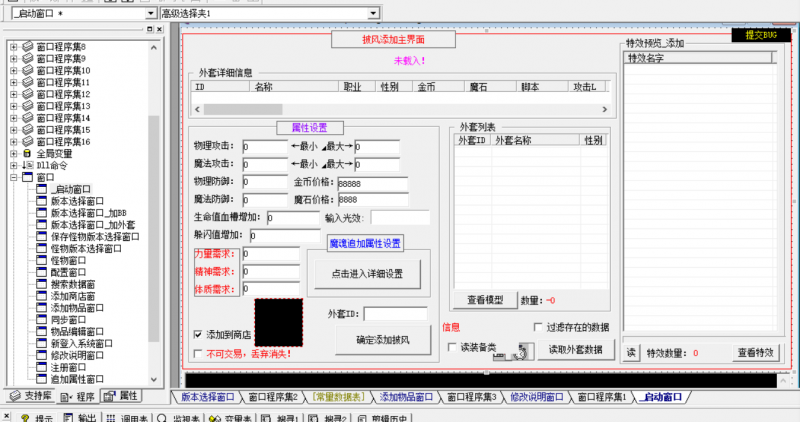Open the 窗口程序集3 editor tab
Viewport: 800px width, 422px height.
pos(471,397)
